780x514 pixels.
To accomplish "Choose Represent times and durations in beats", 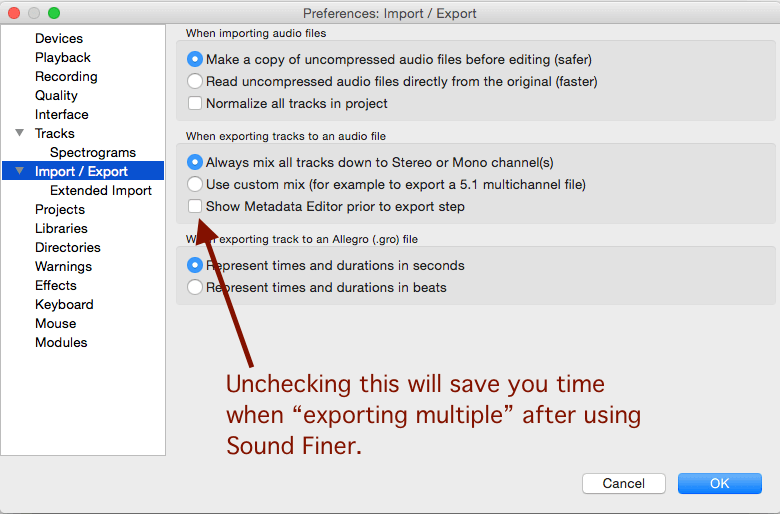I will tap(195, 287).
